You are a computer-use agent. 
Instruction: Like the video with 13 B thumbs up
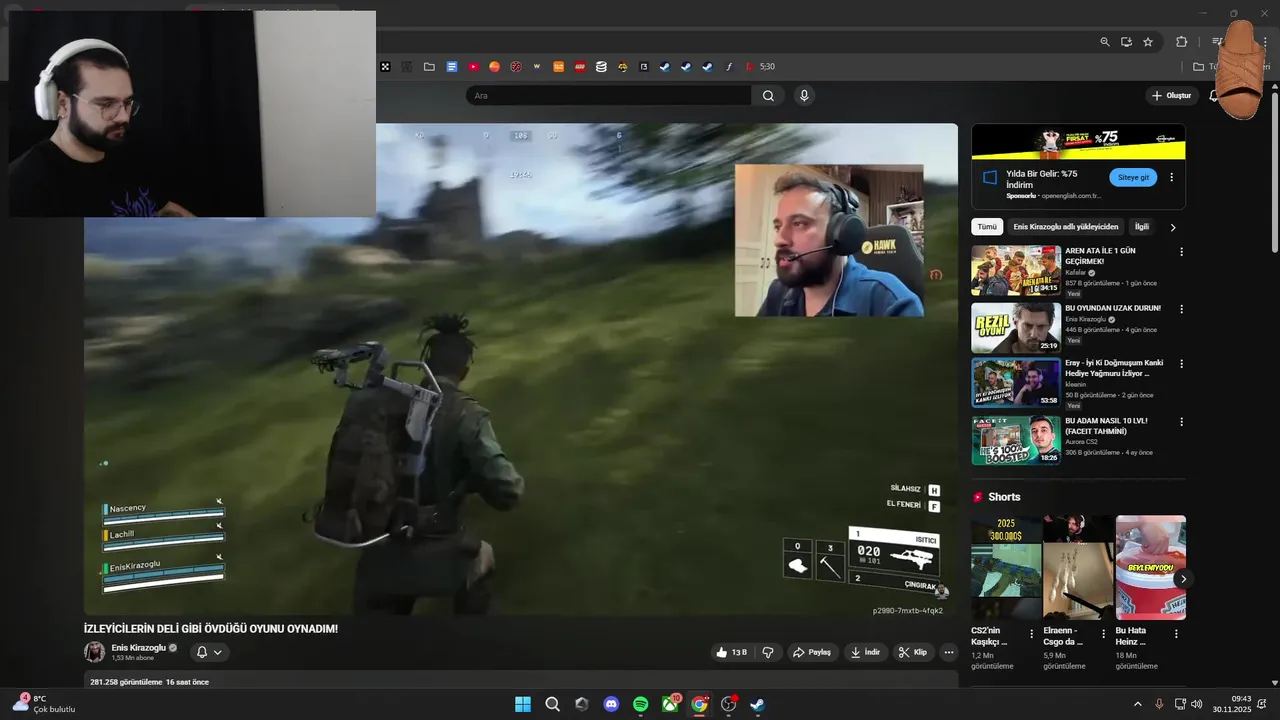click(731, 652)
